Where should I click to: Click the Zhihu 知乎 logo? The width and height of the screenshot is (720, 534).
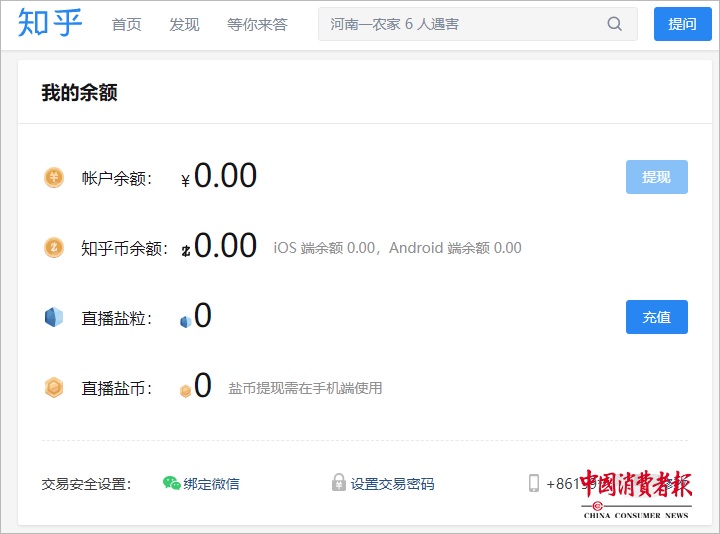pyautogui.click(x=50, y=23)
